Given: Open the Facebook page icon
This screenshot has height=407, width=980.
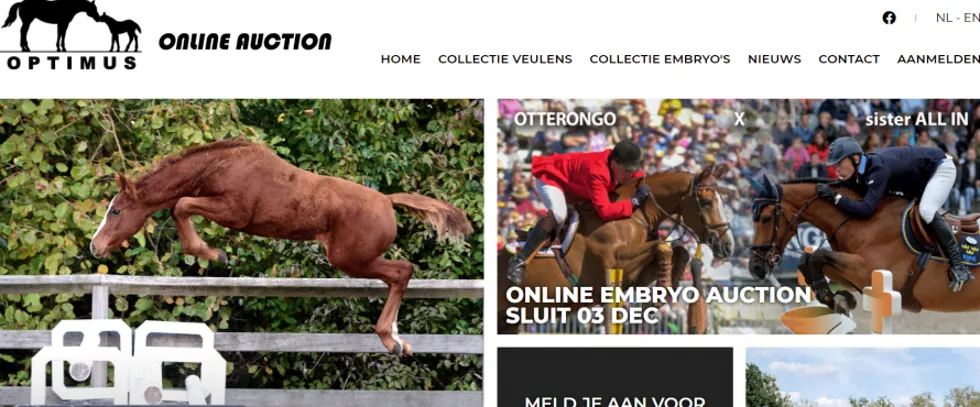Looking at the screenshot, I should (x=889, y=18).
